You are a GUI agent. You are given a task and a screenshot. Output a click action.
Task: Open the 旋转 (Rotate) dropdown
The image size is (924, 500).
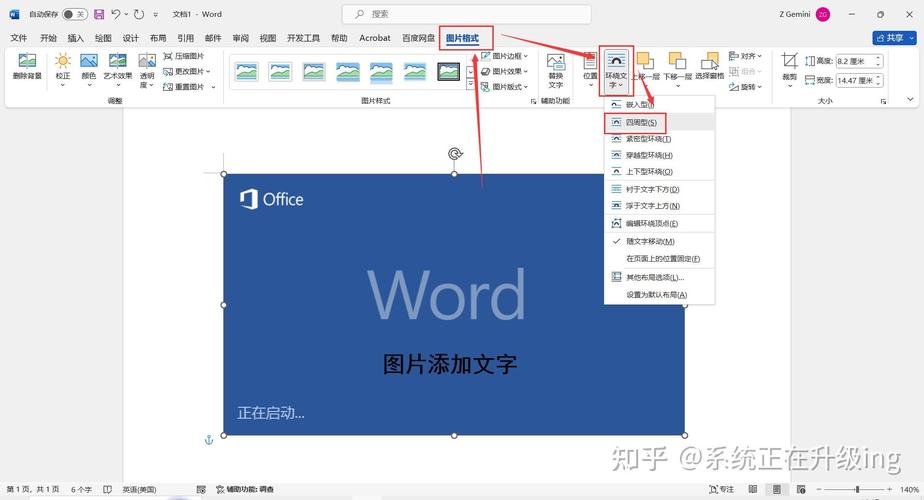tap(745, 87)
